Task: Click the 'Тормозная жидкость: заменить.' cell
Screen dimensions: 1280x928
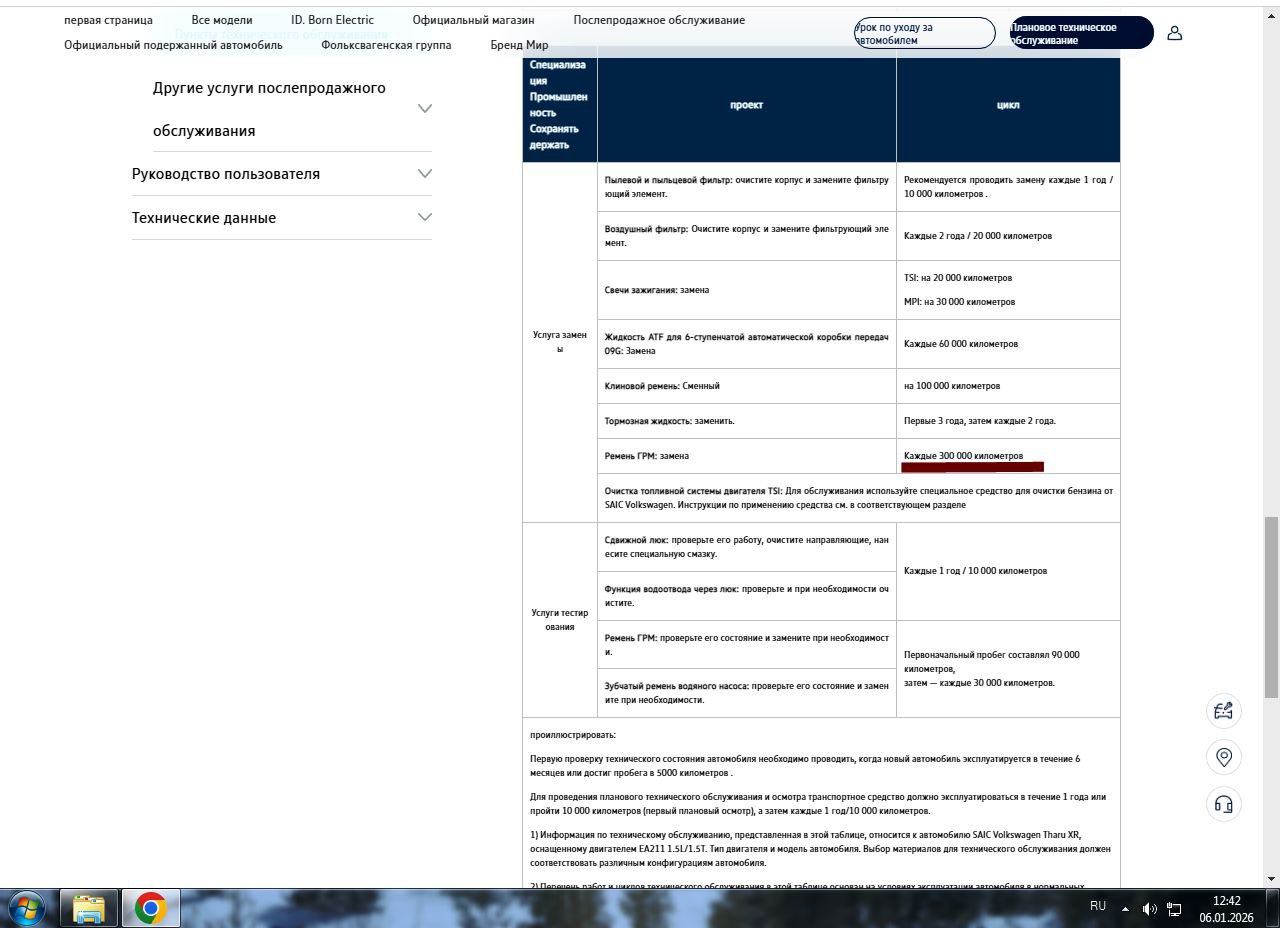Action: 747,421
